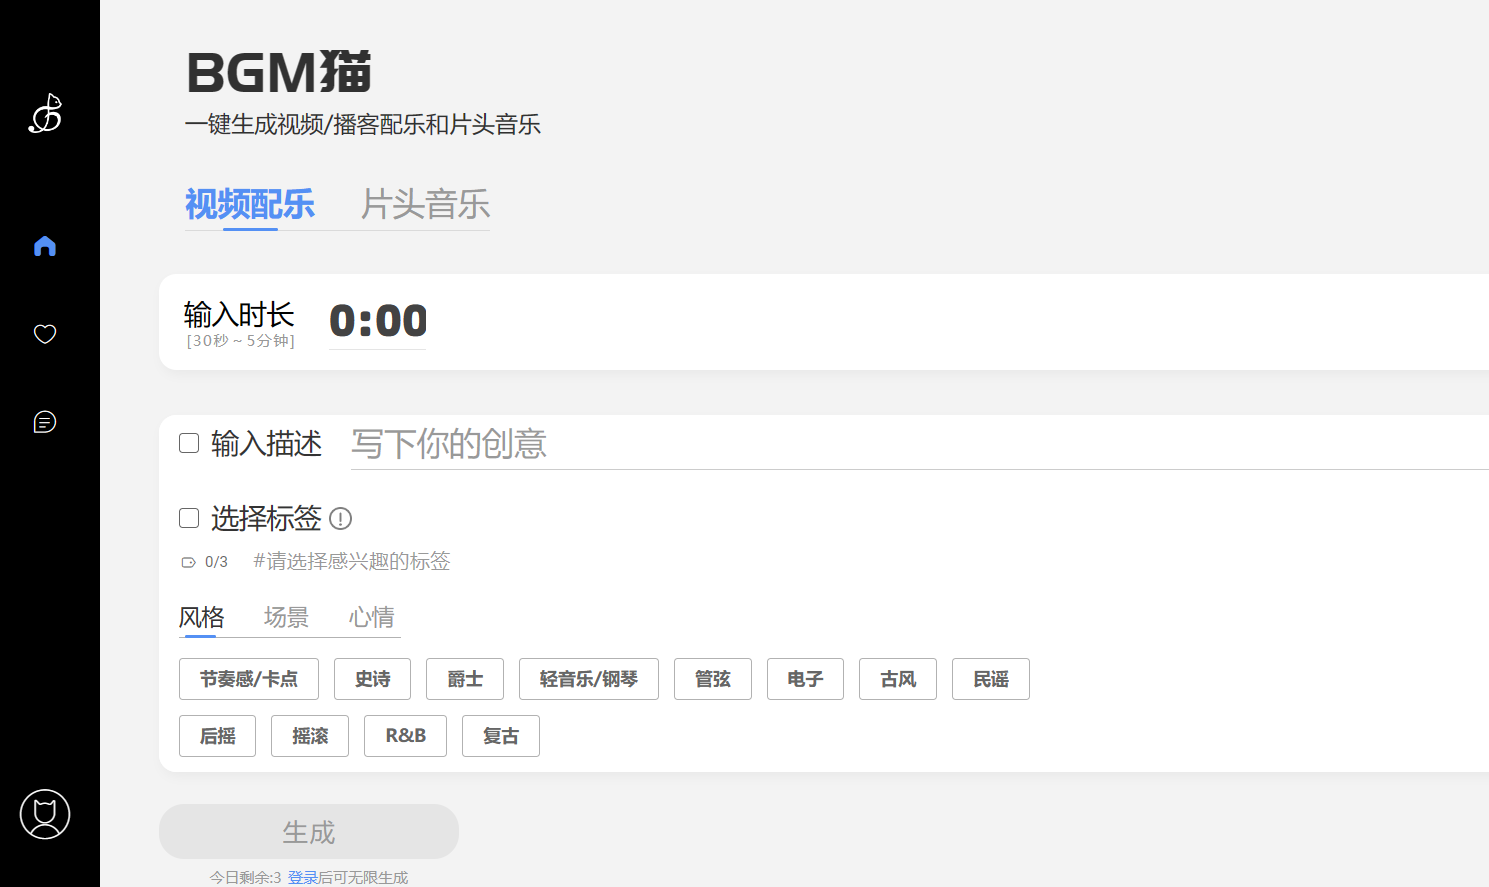Select the 古风 style tag

[x=897, y=679]
